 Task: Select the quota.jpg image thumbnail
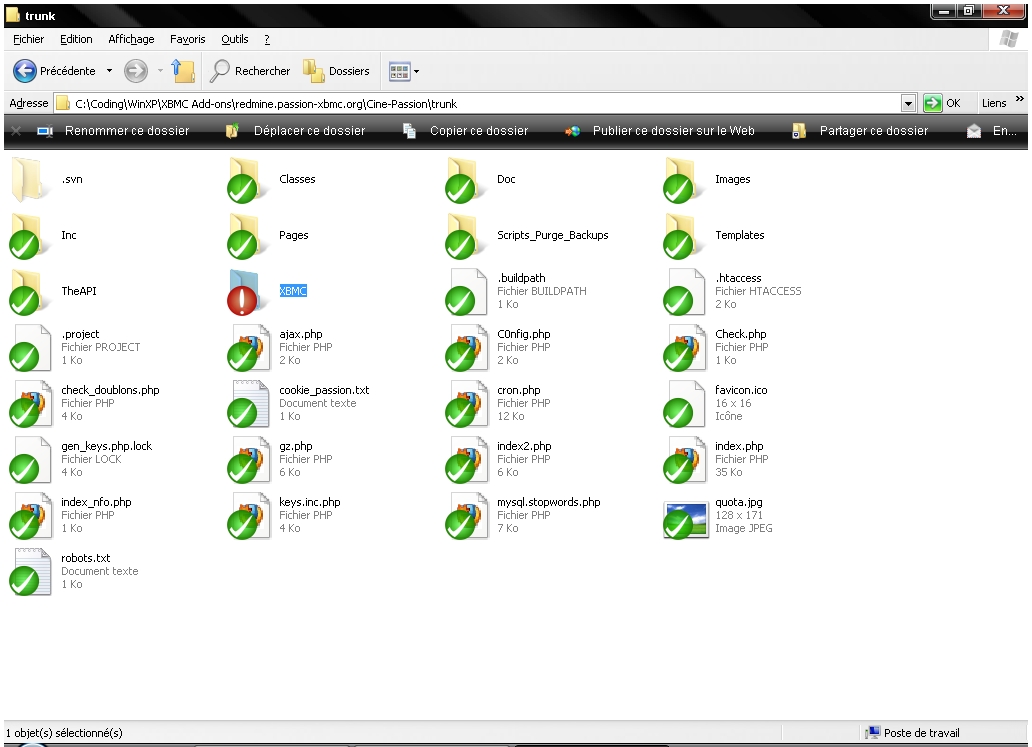pyautogui.click(x=686, y=520)
